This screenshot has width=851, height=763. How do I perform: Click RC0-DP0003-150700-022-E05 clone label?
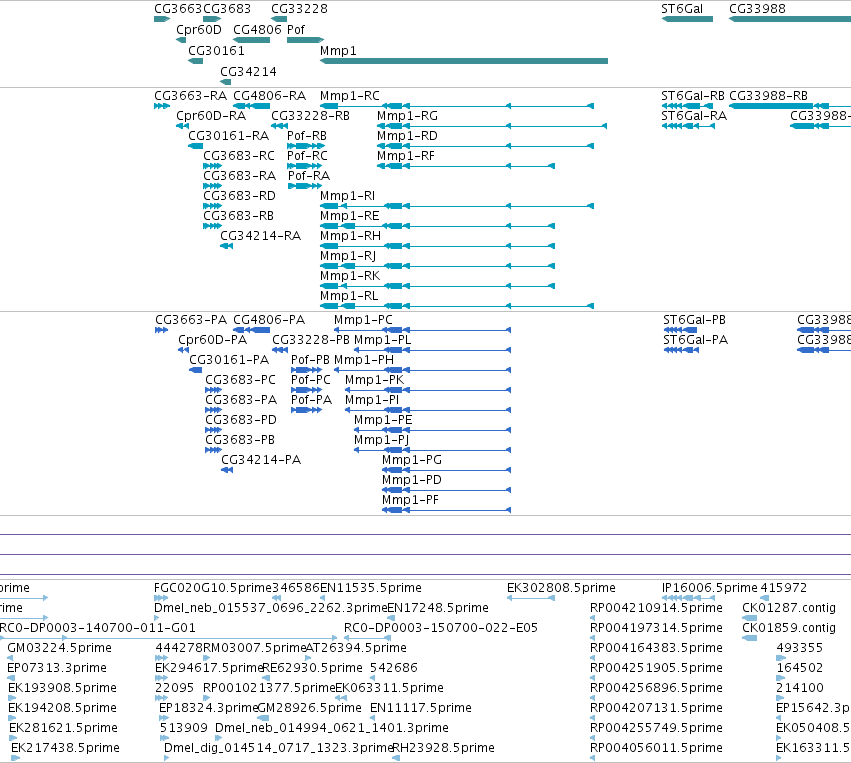(x=441, y=628)
